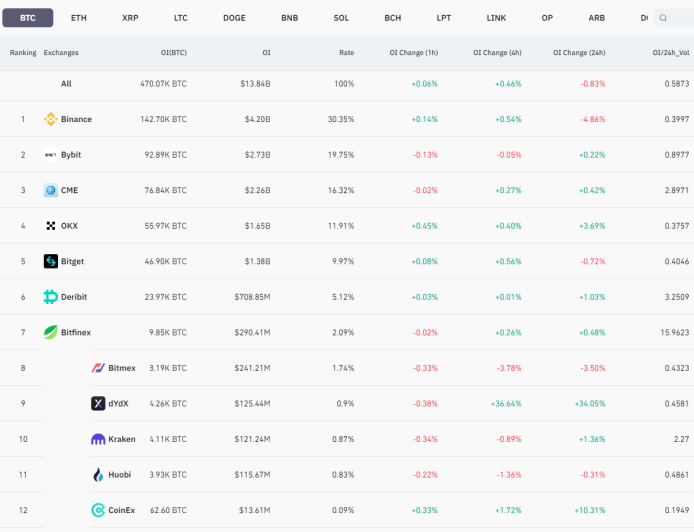Image resolution: width=694 pixels, height=532 pixels.
Task: Select the LINK coin tab
Action: (496, 18)
